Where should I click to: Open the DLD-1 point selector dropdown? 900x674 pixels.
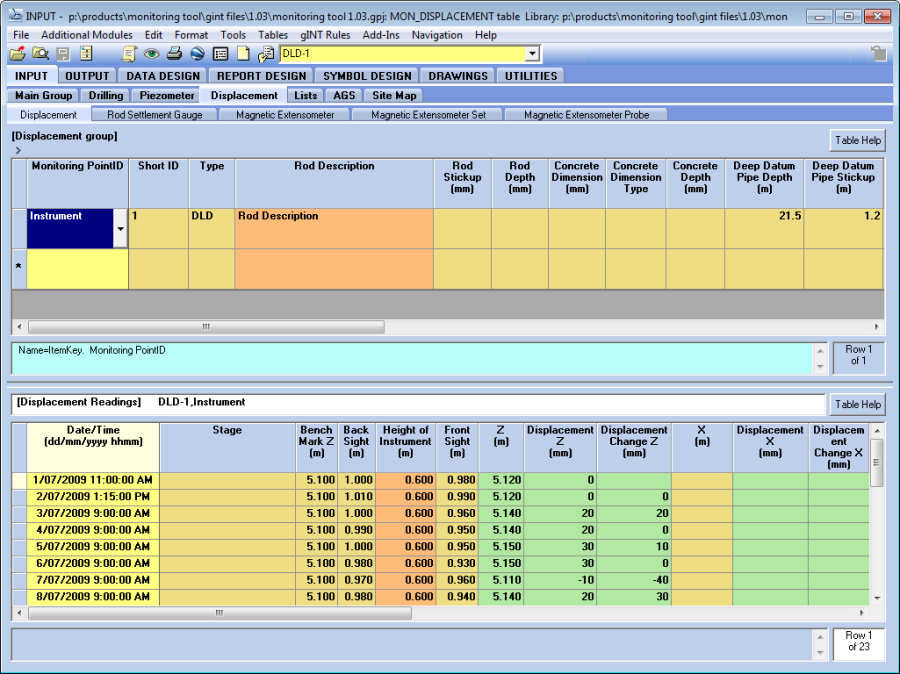tap(531, 54)
